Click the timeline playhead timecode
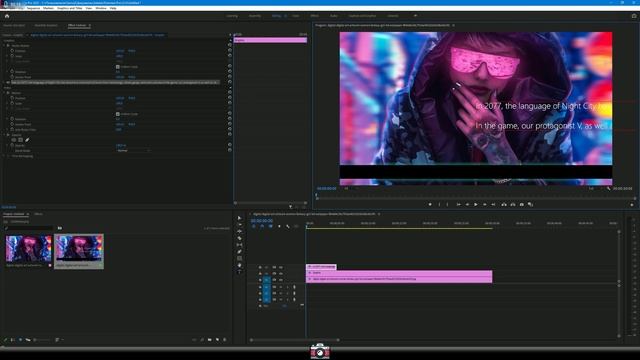 pyautogui.click(x=262, y=220)
